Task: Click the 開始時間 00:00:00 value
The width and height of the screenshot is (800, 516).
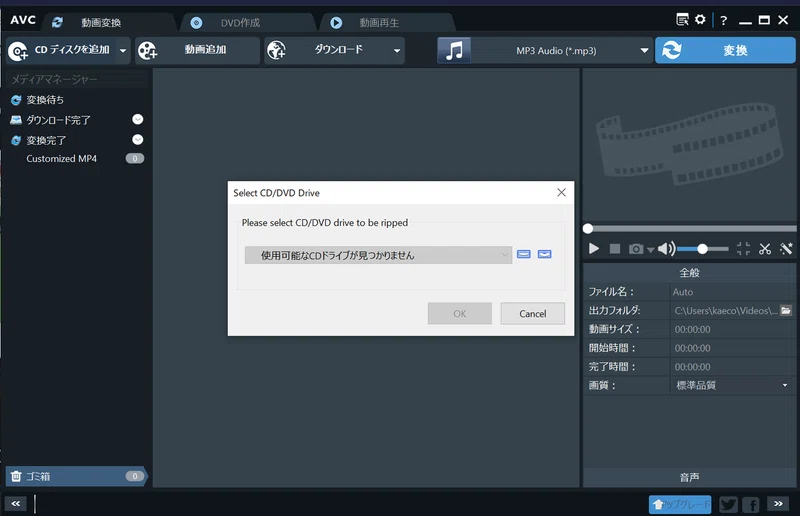Action: click(x=692, y=348)
